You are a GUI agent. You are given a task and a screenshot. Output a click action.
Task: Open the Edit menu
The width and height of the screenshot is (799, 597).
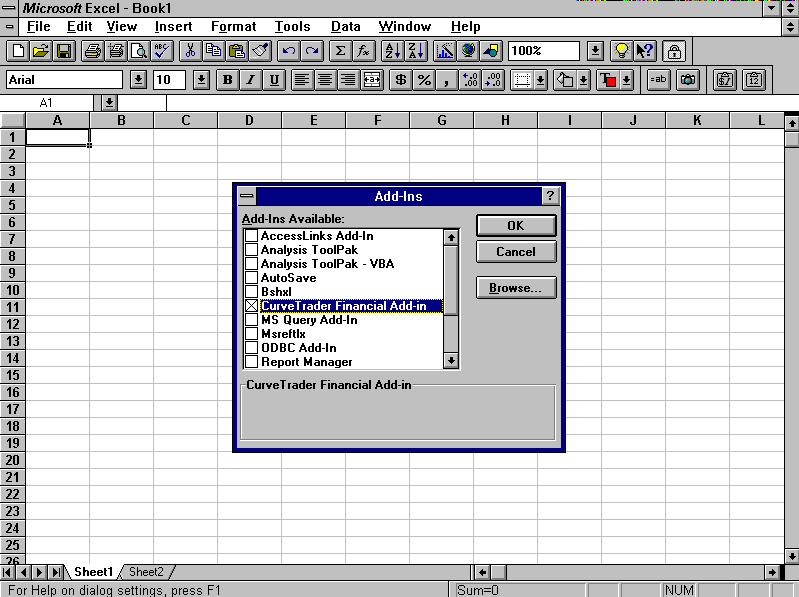pos(79,26)
